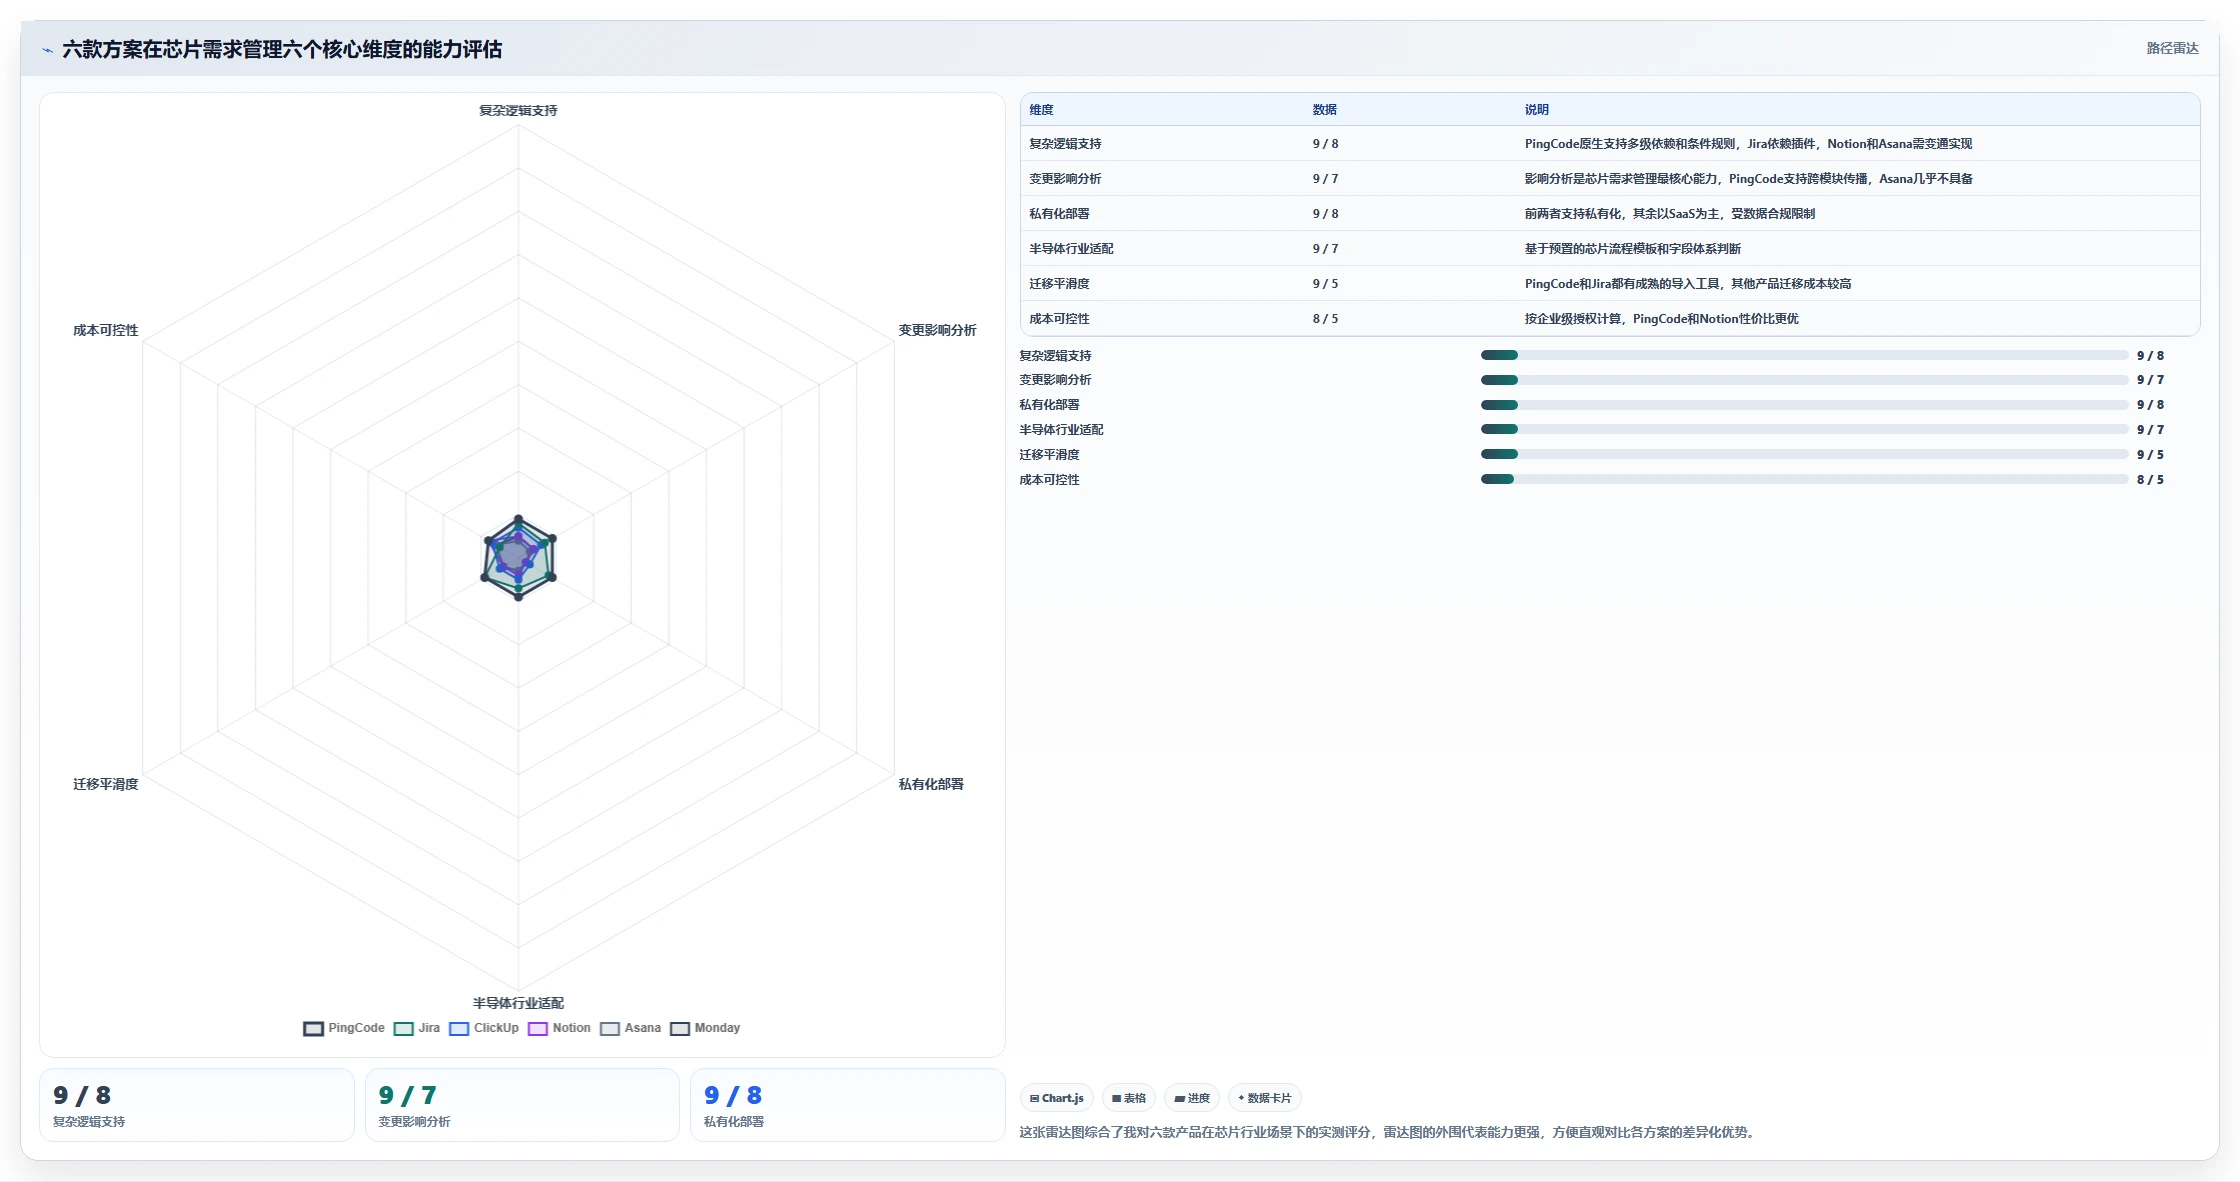Click the Chart.js tag

coord(1057,1098)
